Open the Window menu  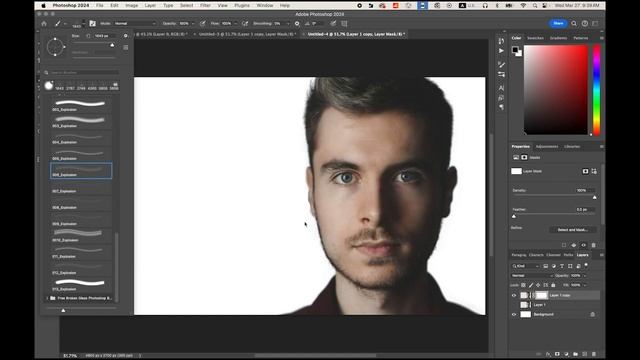click(264, 6)
